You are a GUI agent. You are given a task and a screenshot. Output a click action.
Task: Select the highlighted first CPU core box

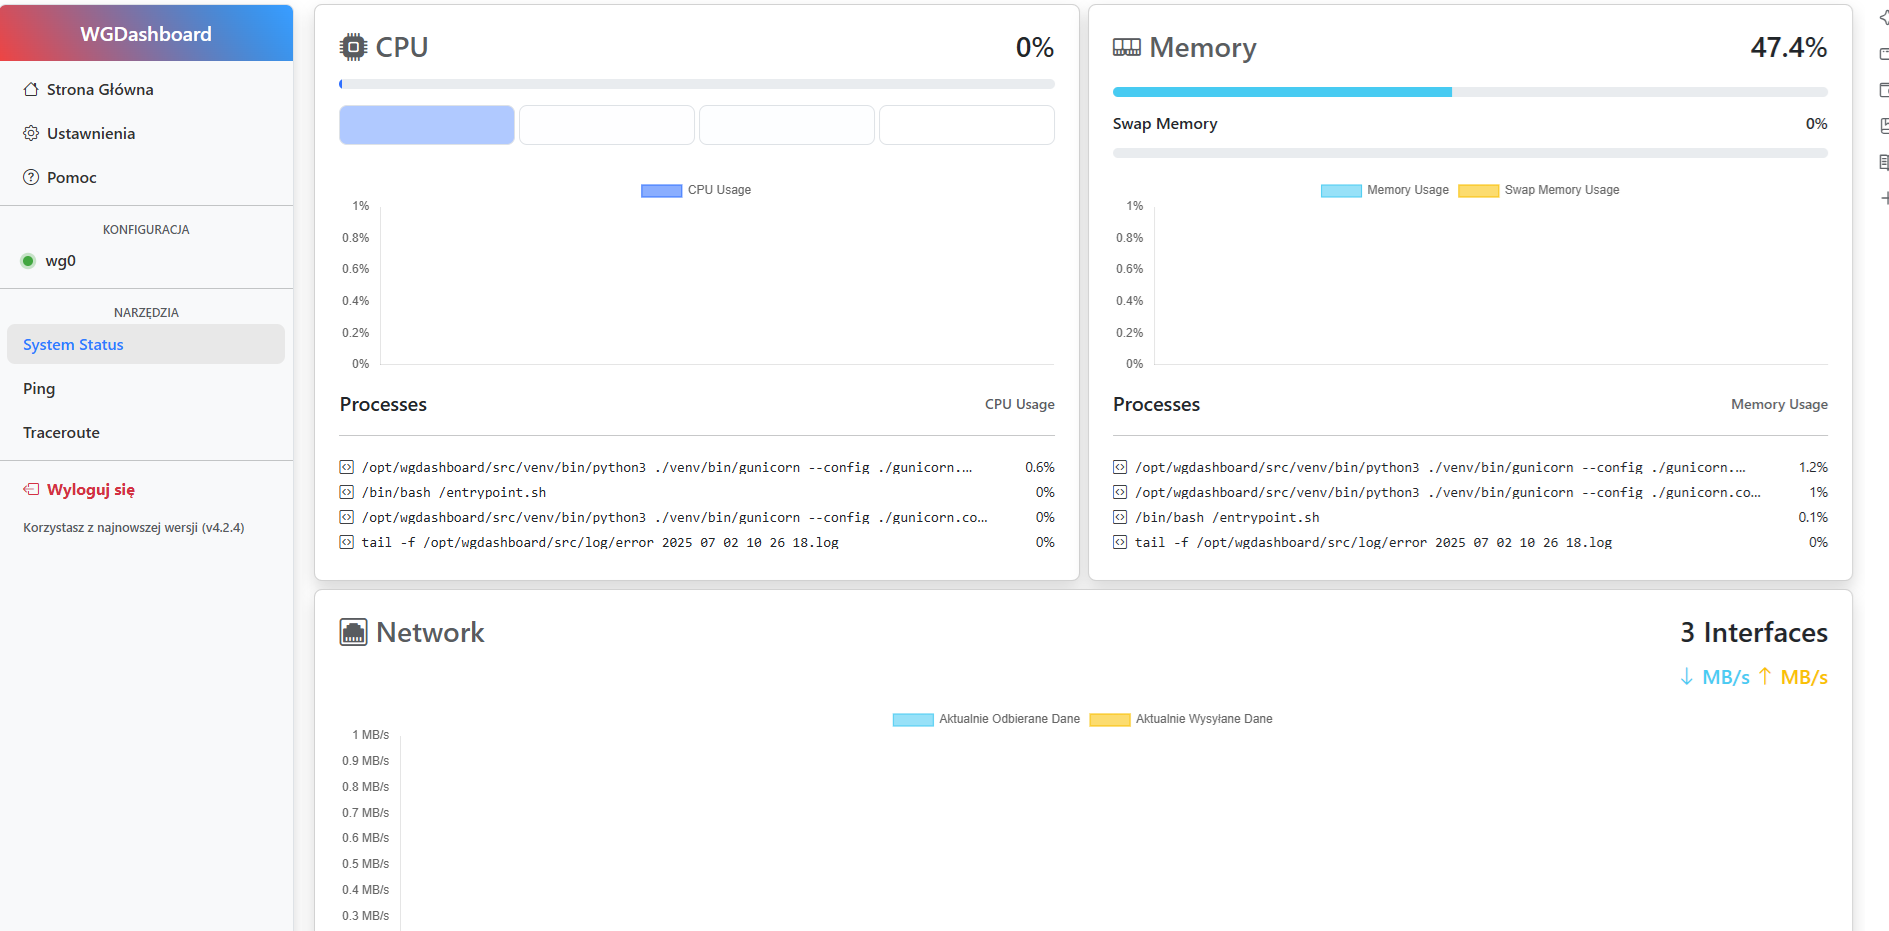click(427, 125)
